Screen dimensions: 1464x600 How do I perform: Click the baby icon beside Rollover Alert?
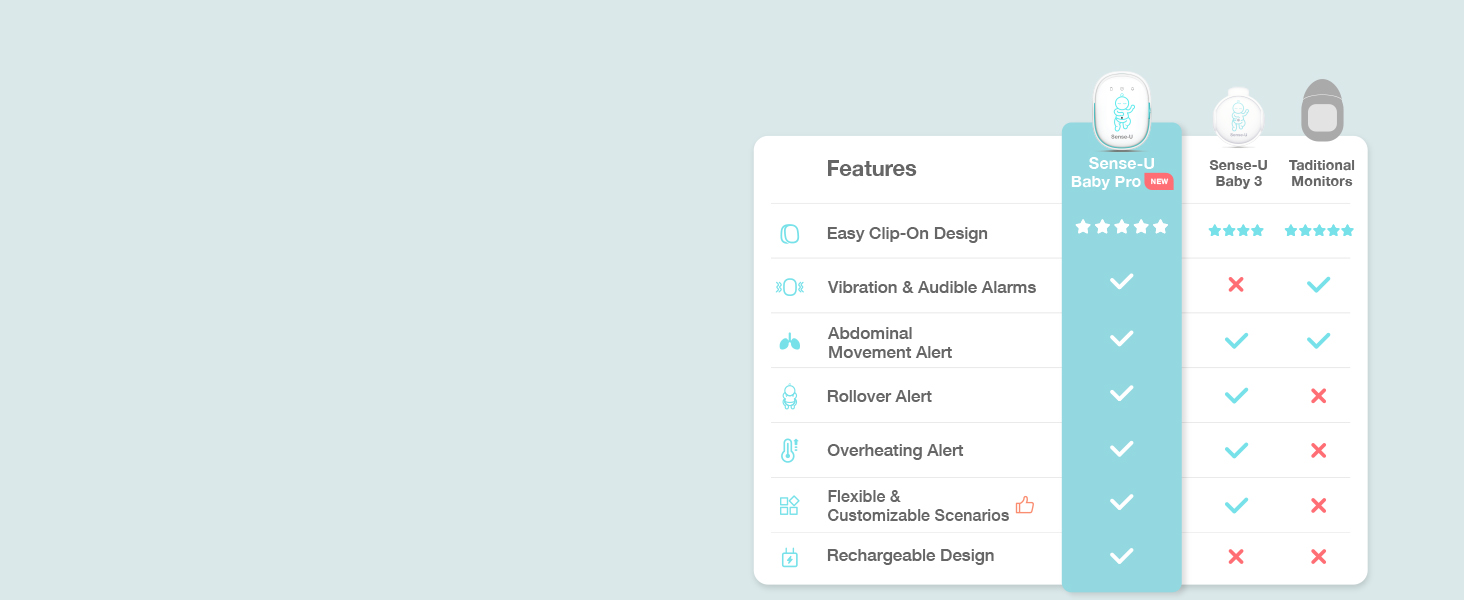pyautogui.click(x=790, y=397)
